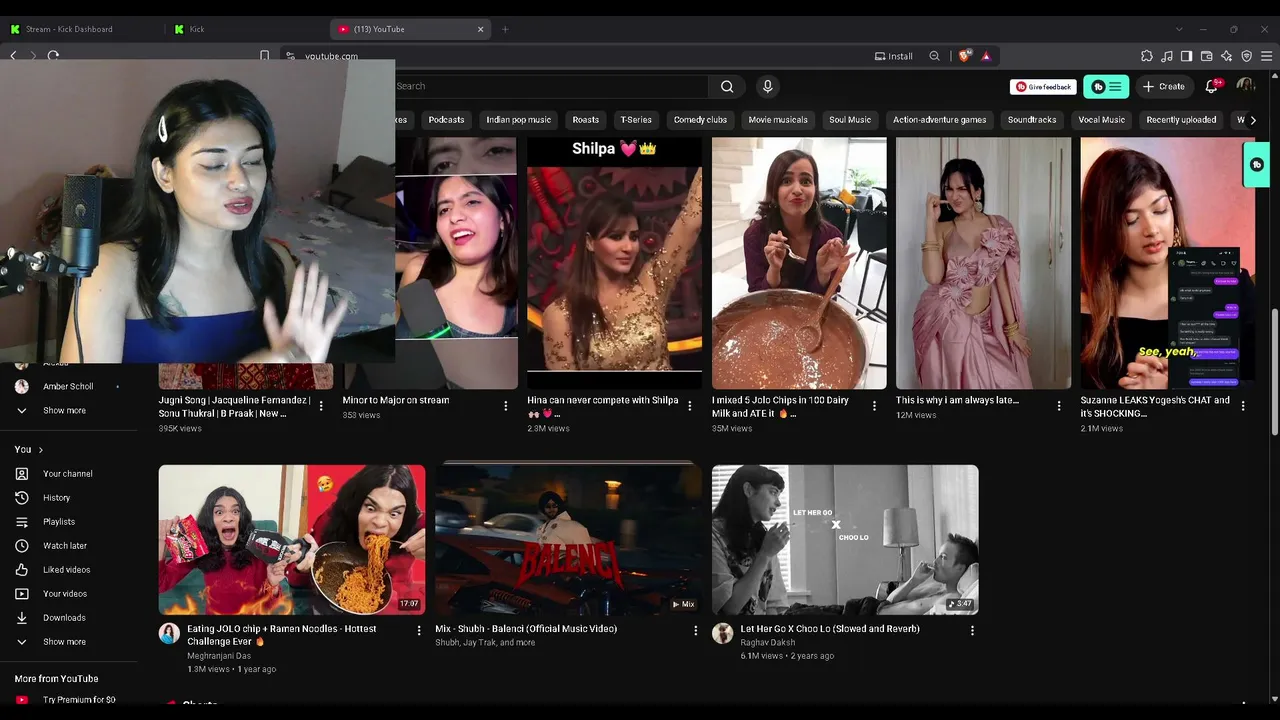Select the Podcasts category chip

tap(446, 120)
